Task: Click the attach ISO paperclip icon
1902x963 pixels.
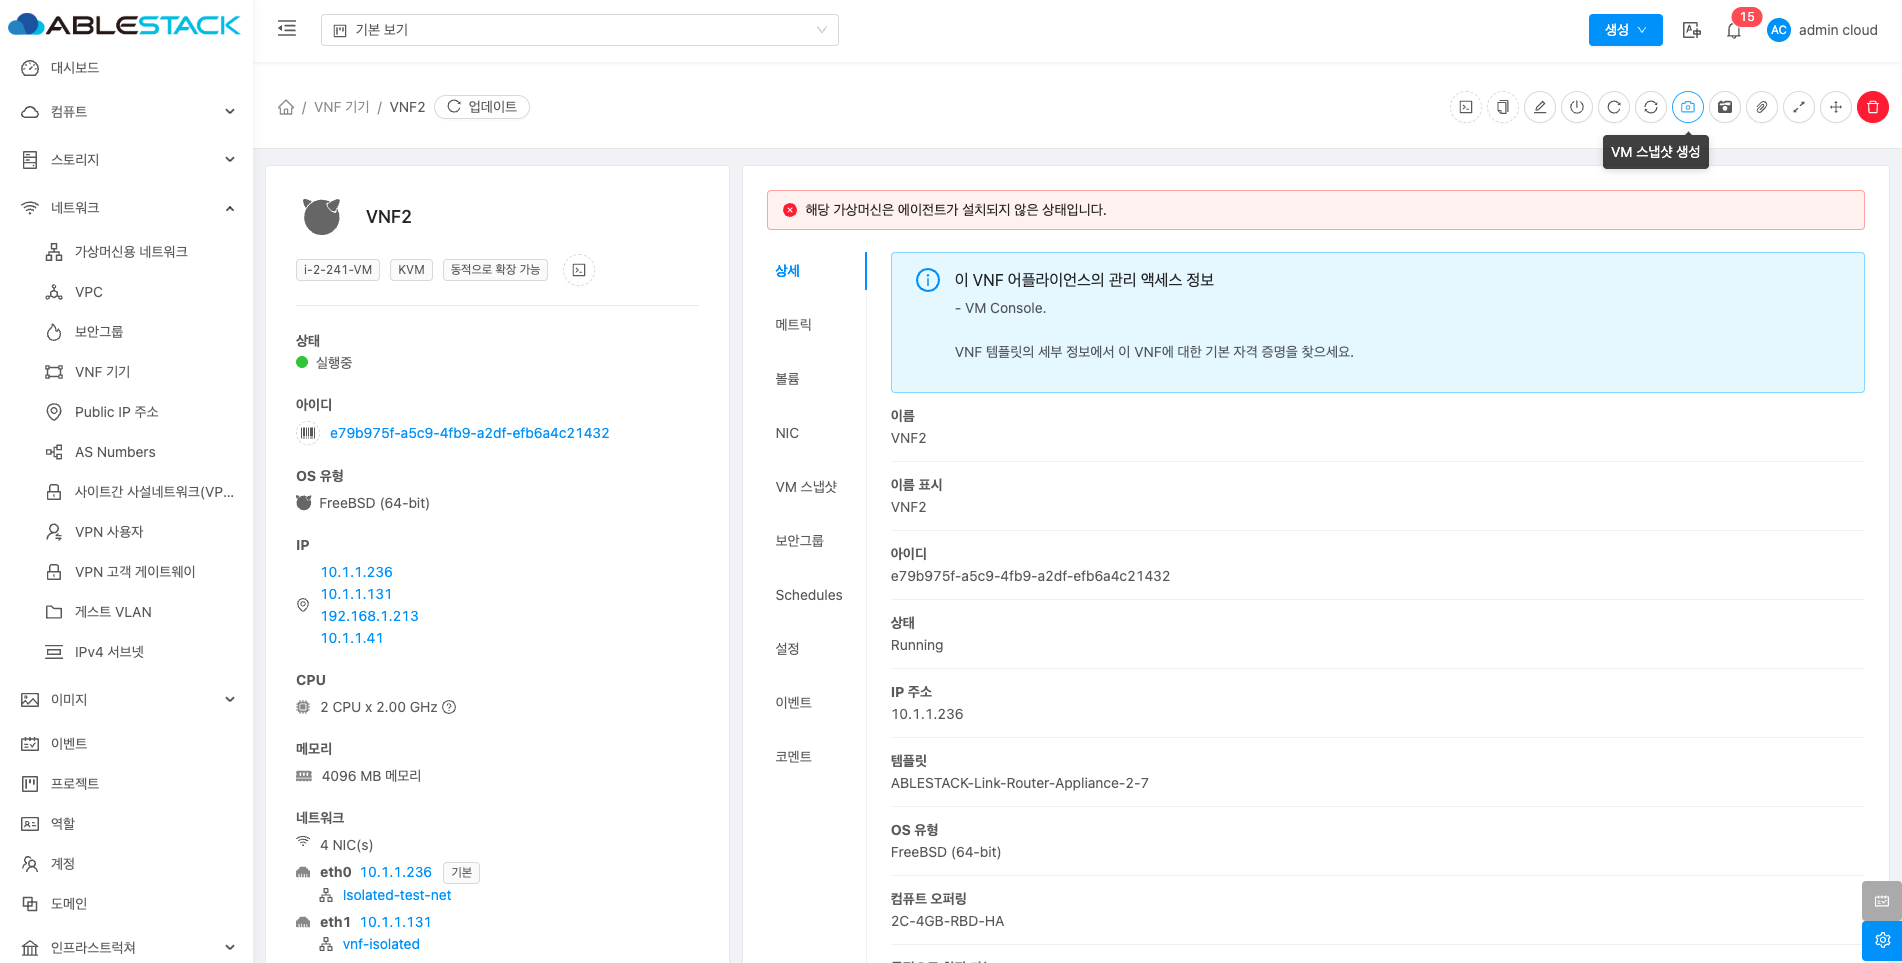Action: (1761, 107)
